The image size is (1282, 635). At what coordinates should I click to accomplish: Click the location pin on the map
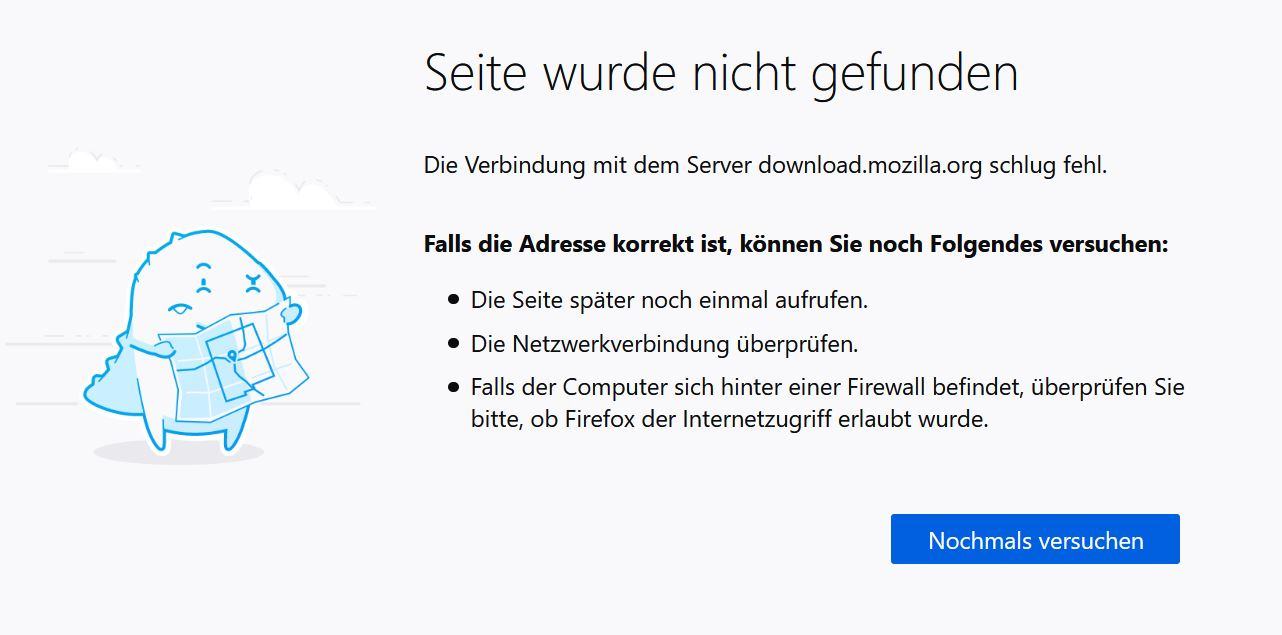(232, 354)
